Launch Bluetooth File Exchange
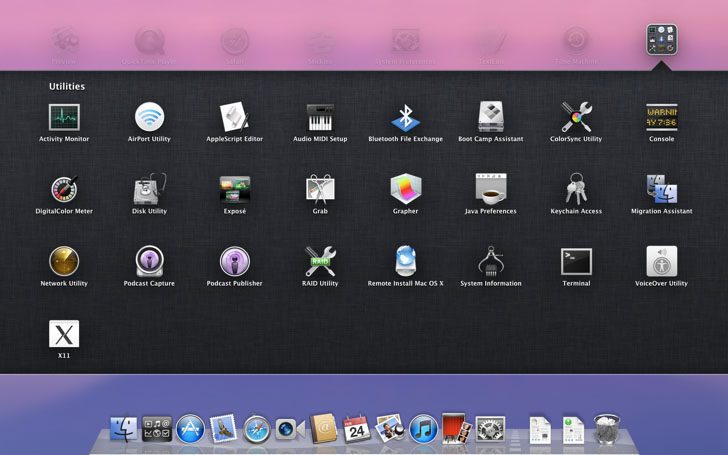This screenshot has width=728, height=455. (405, 117)
